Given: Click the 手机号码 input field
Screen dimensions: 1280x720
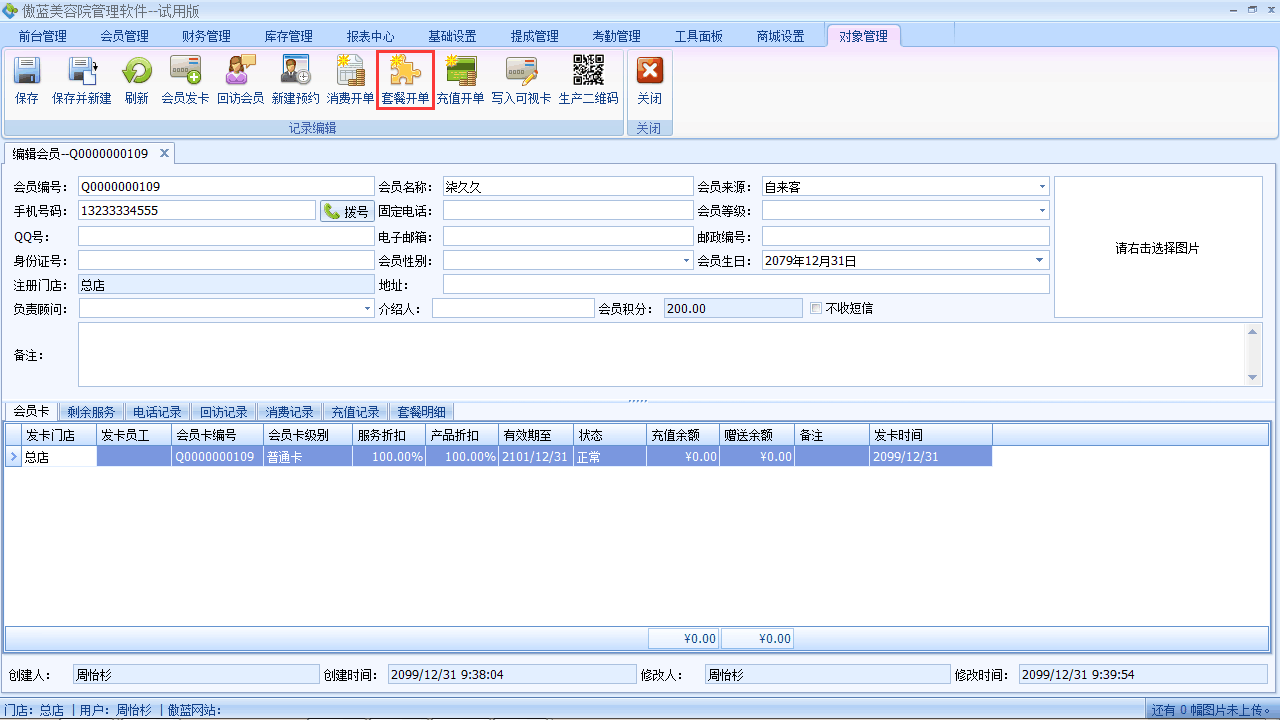Looking at the screenshot, I should [x=196, y=211].
